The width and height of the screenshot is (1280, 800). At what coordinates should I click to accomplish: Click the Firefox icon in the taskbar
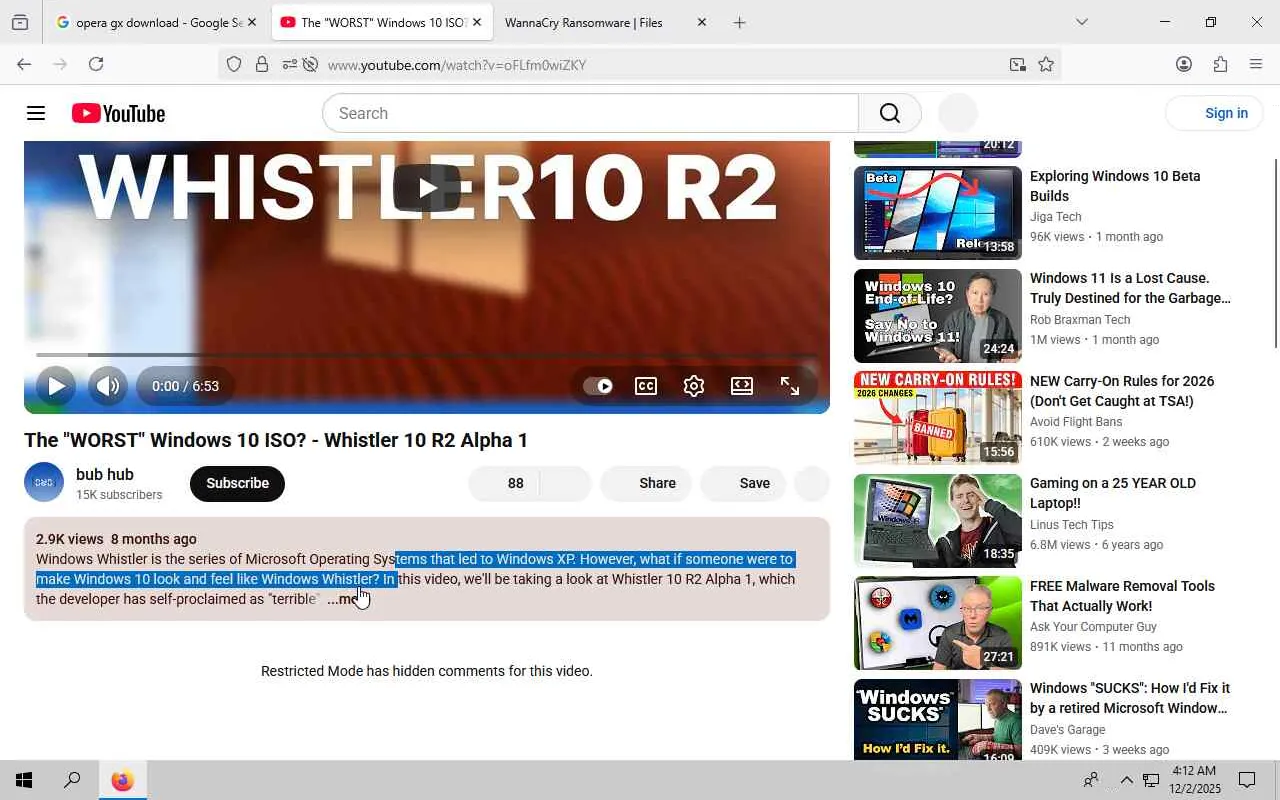pos(122,780)
